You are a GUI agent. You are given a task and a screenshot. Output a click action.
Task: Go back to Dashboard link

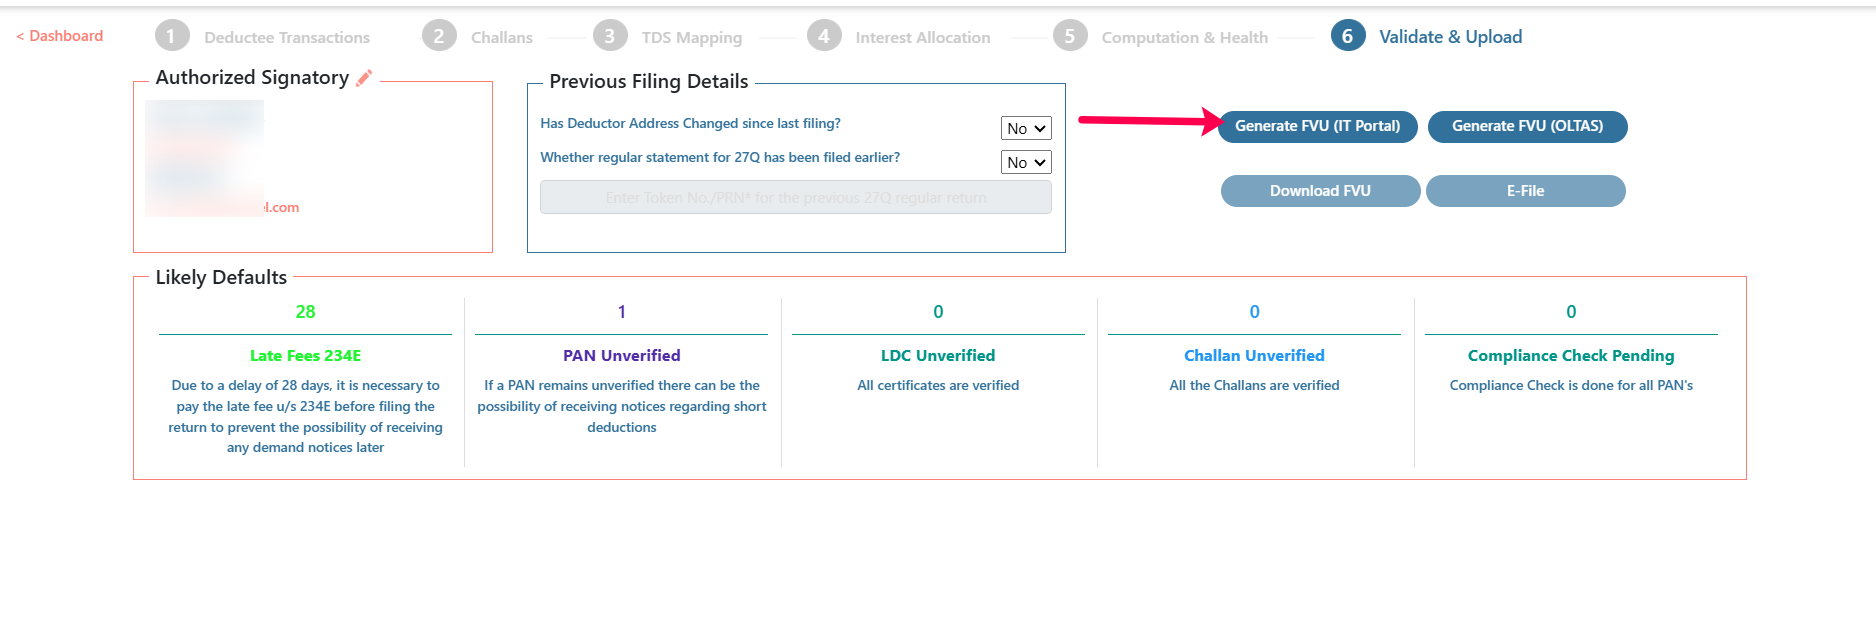tap(60, 36)
